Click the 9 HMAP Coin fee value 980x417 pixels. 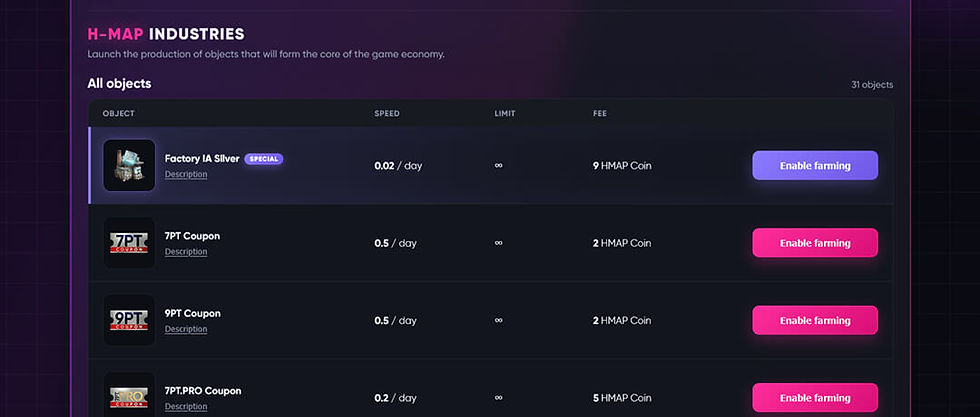[x=622, y=166]
